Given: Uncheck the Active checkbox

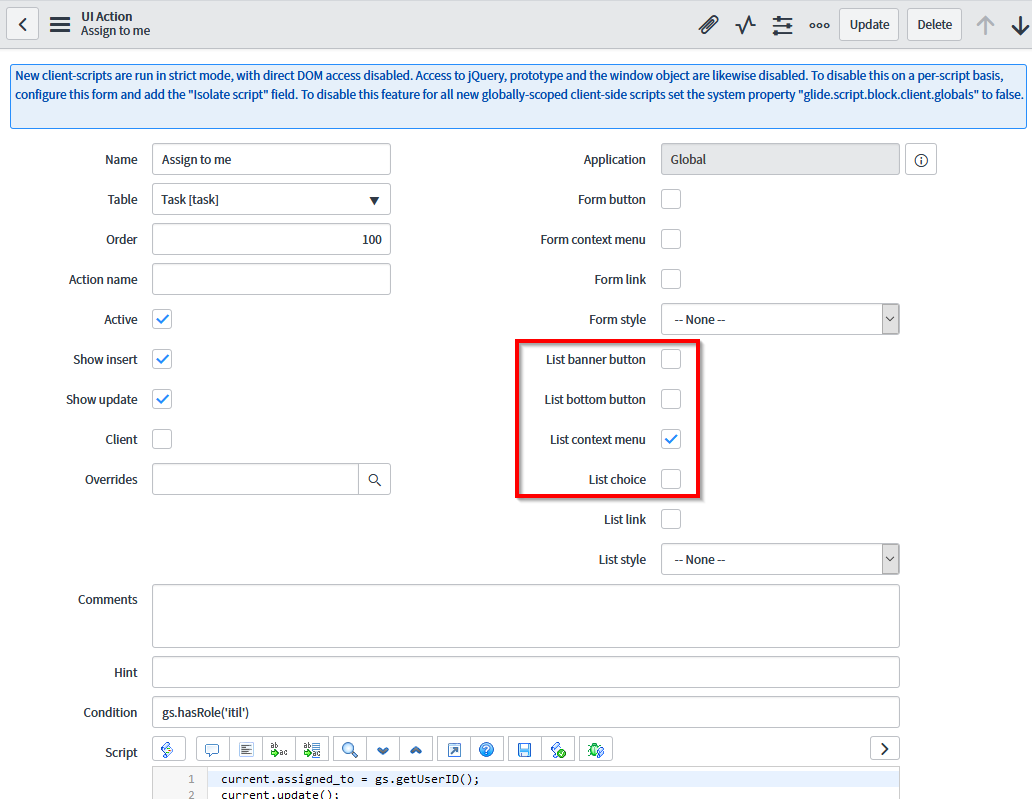Looking at the screenshot, I should [x=162, y=320].
